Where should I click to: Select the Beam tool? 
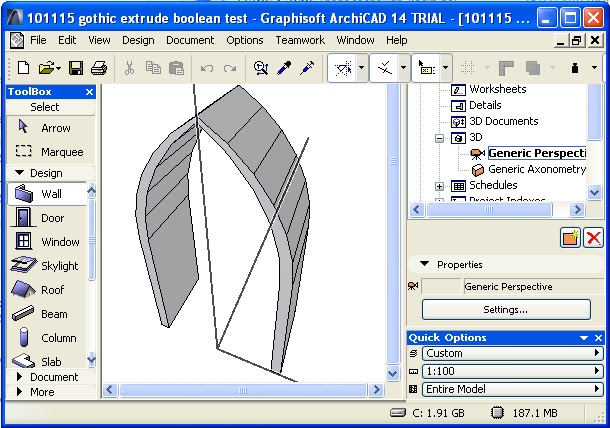coord(47,314)
